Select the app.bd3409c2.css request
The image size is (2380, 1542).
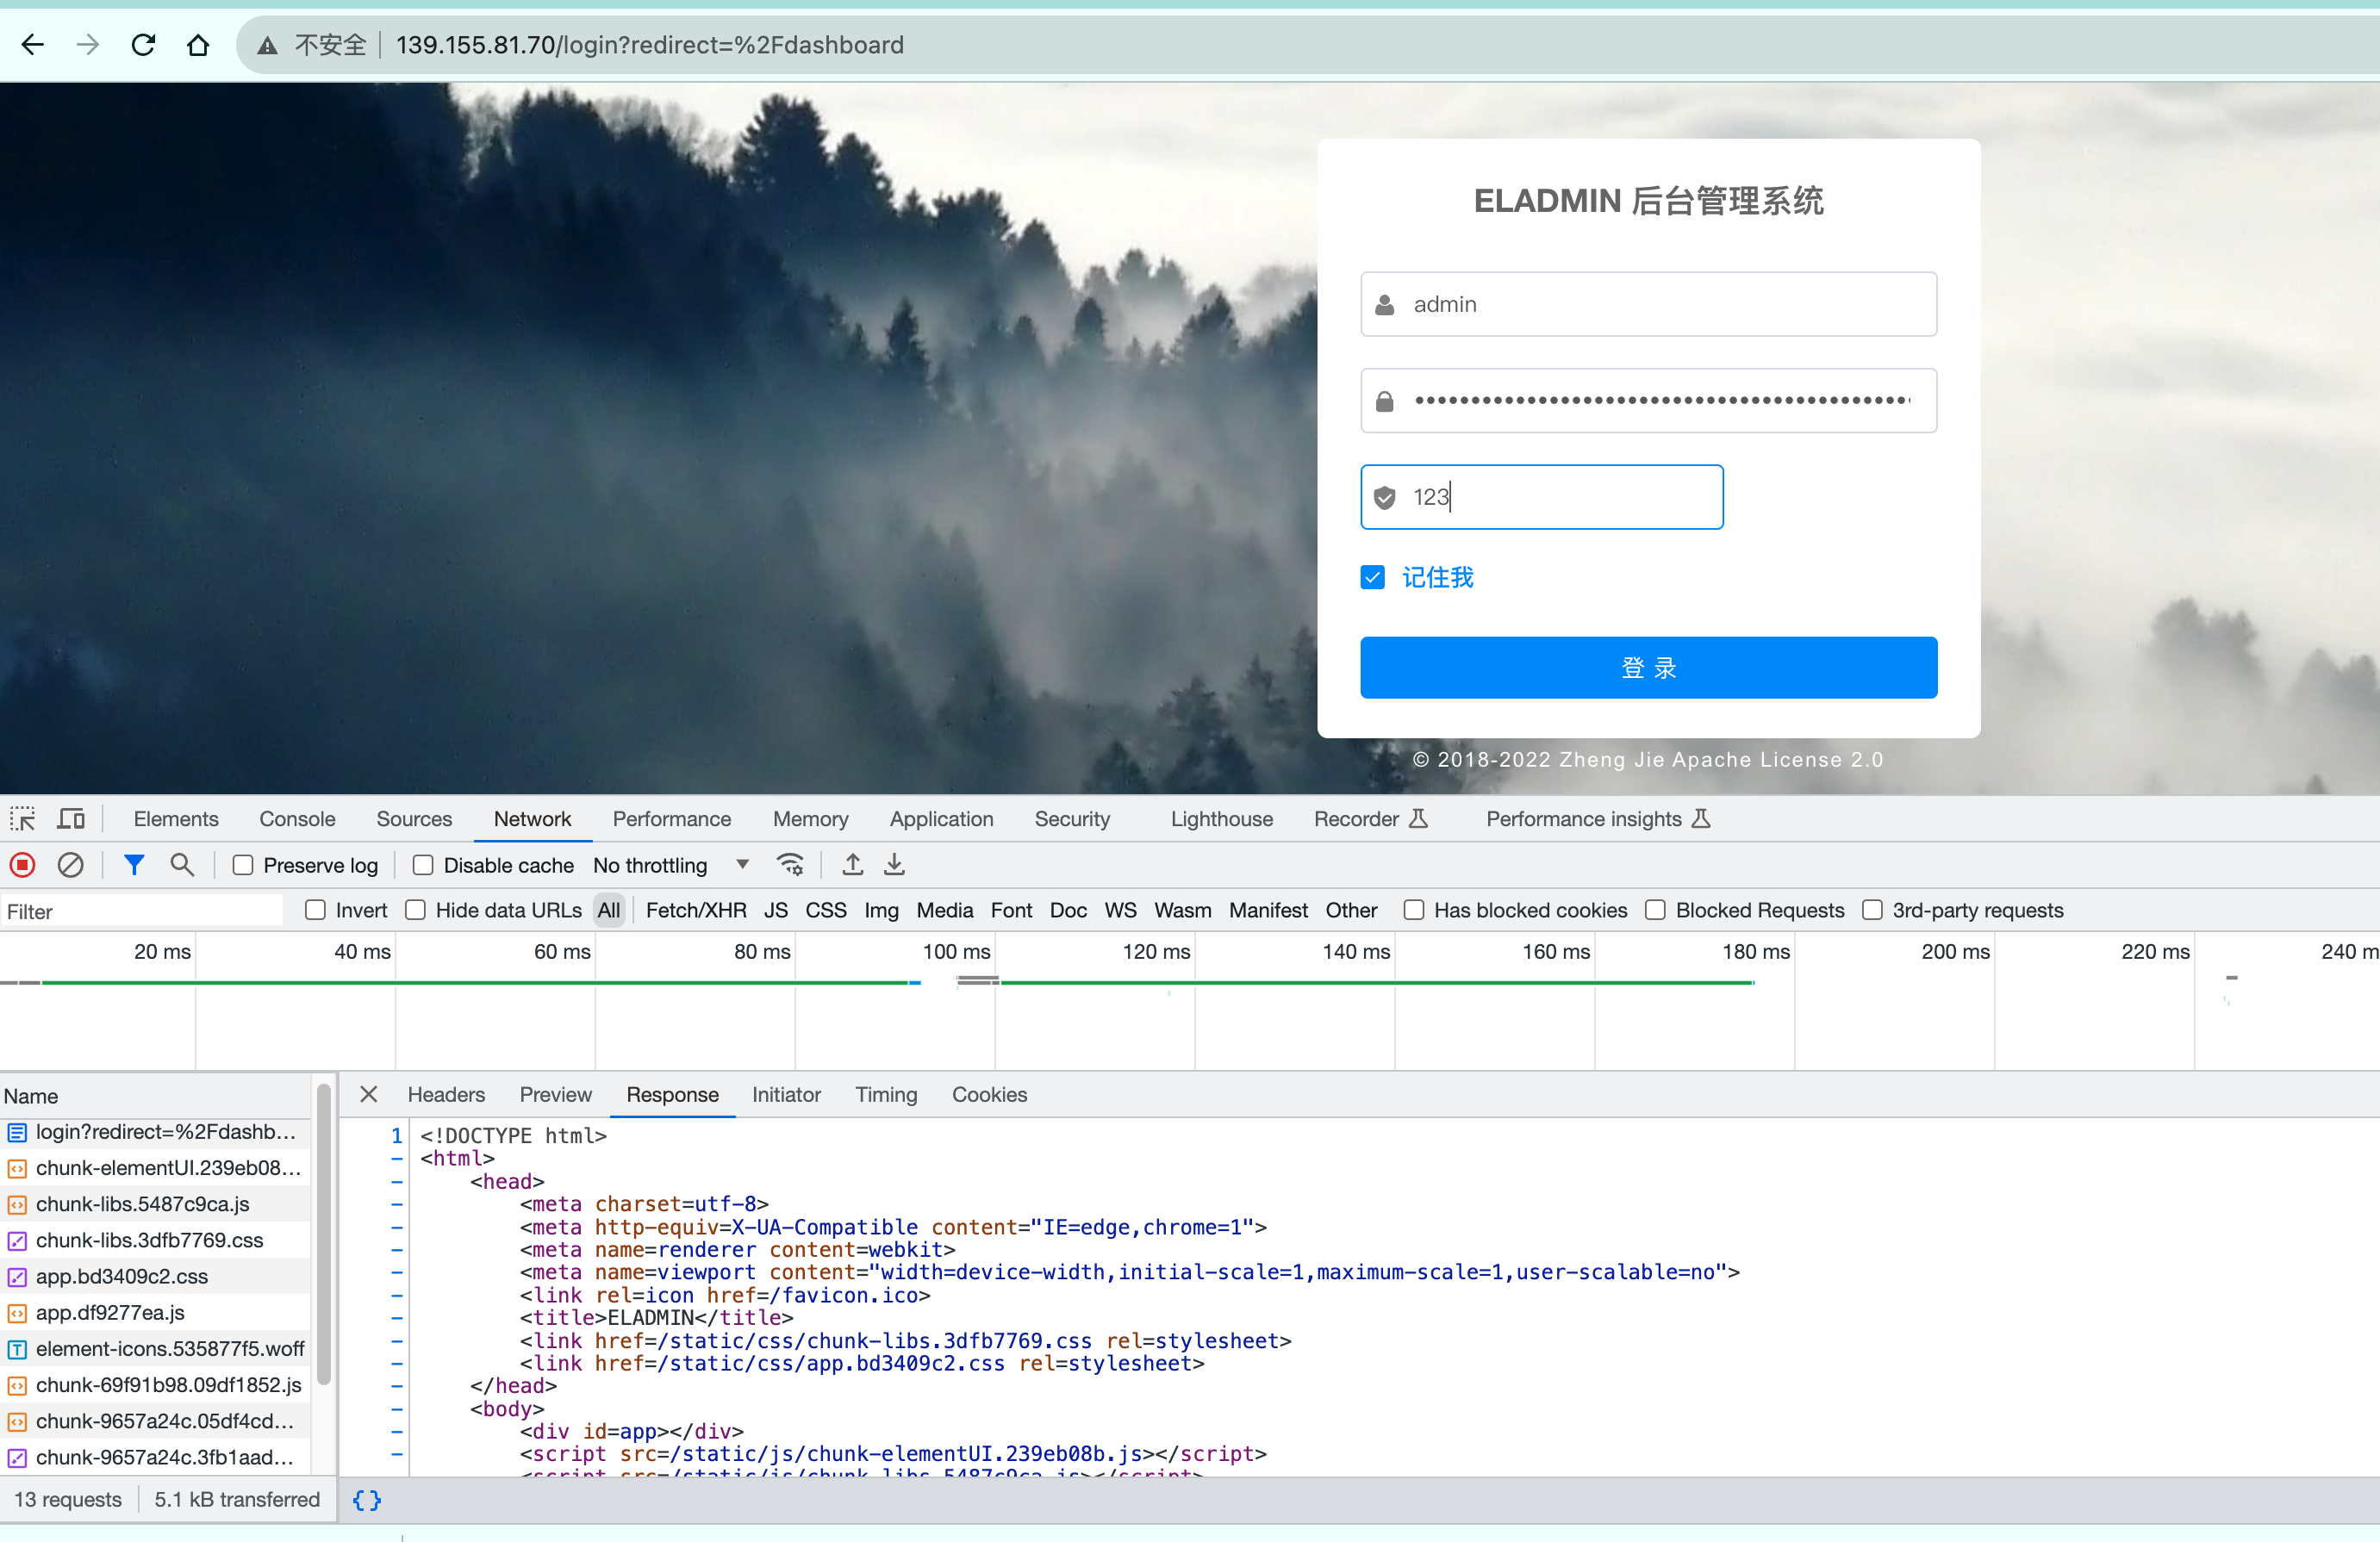(x=155, y=1276)
